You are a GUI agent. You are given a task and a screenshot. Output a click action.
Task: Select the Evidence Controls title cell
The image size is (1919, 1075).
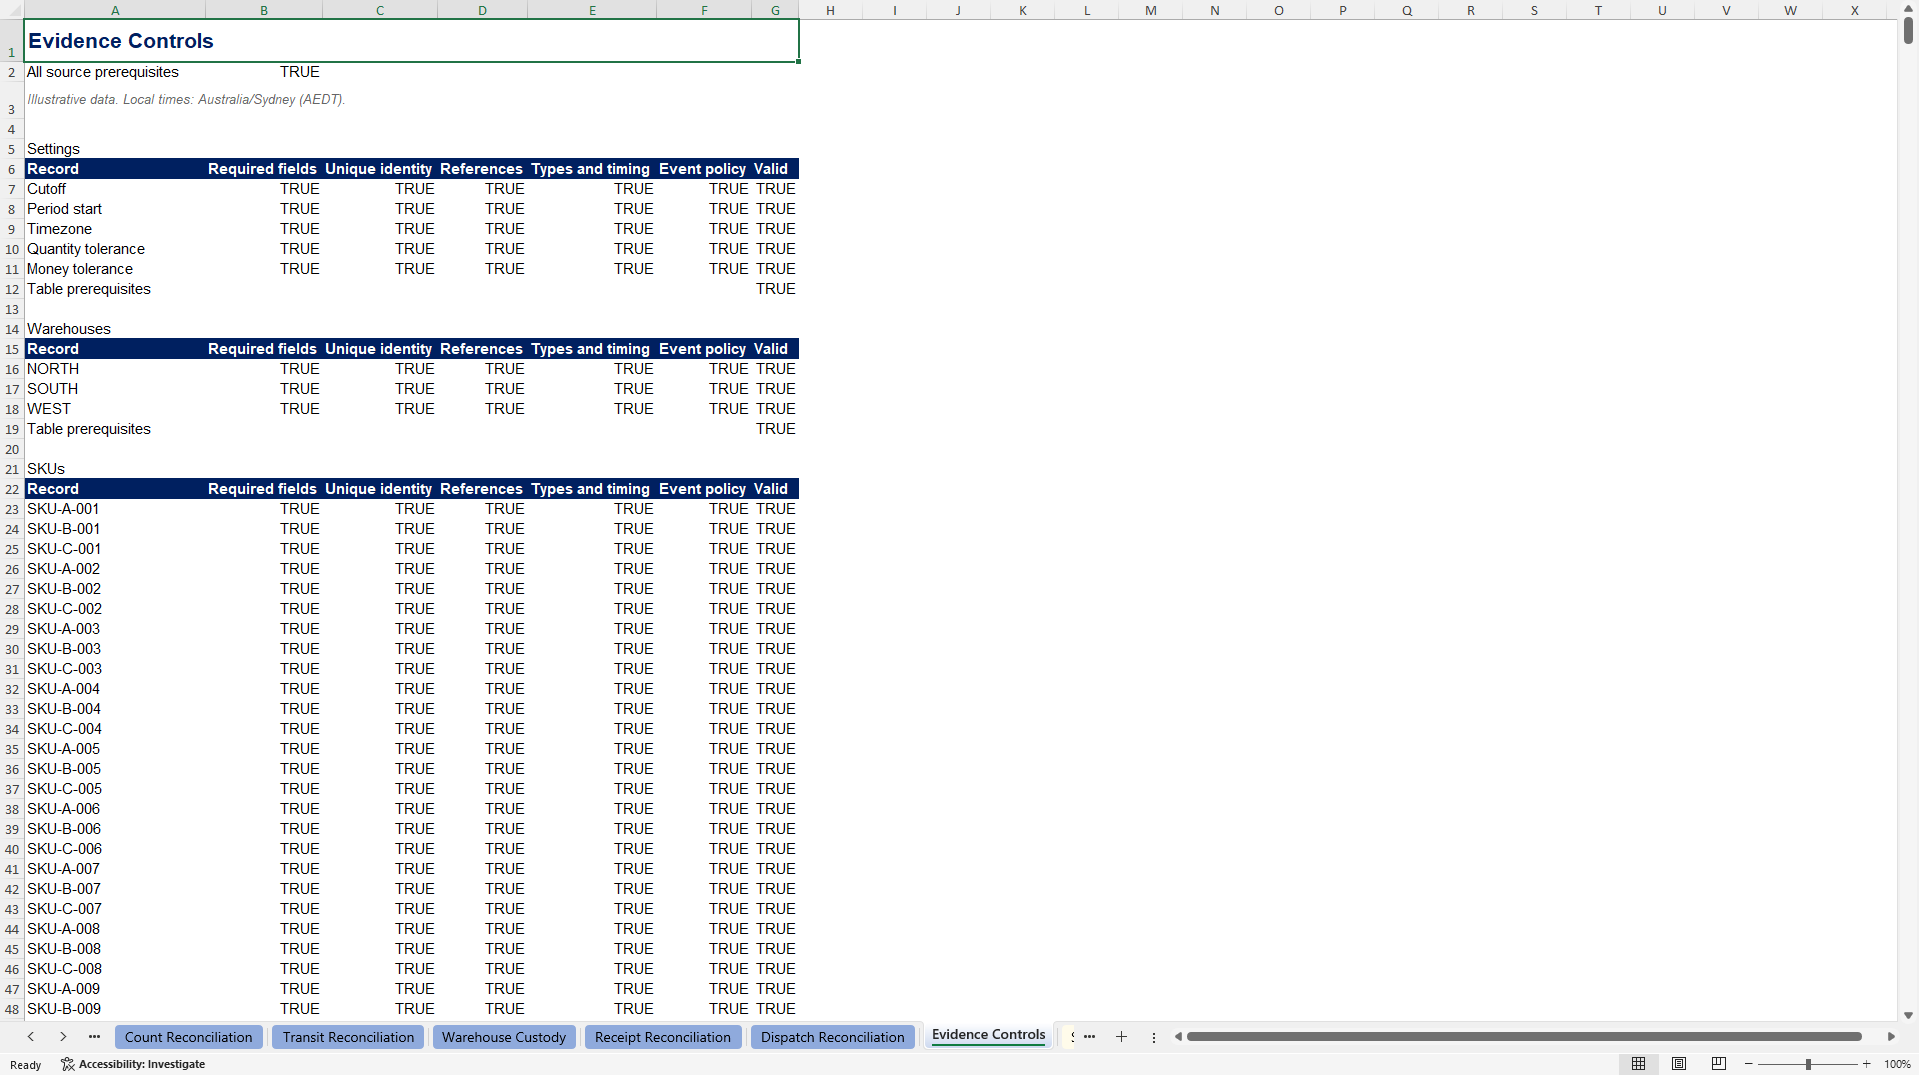click(x=411, y=41)
